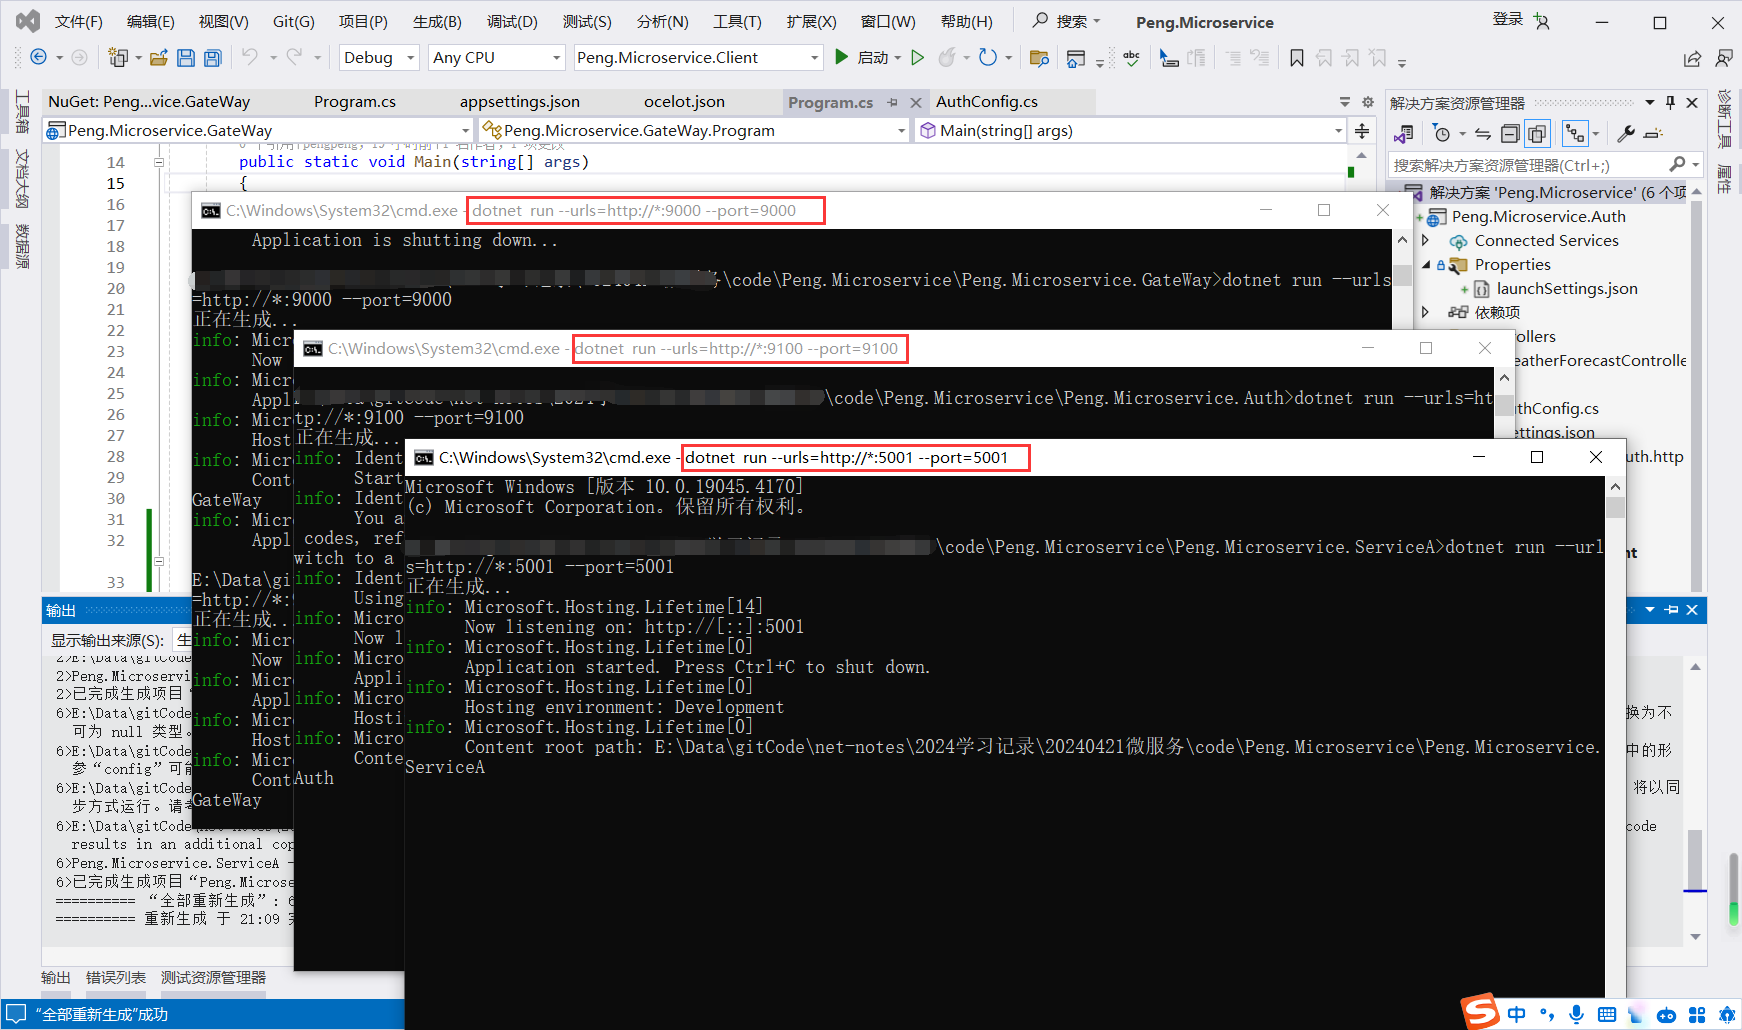Expand Connected Services tree node
Screen dimensions: 1742x1030
point(1426,241)
